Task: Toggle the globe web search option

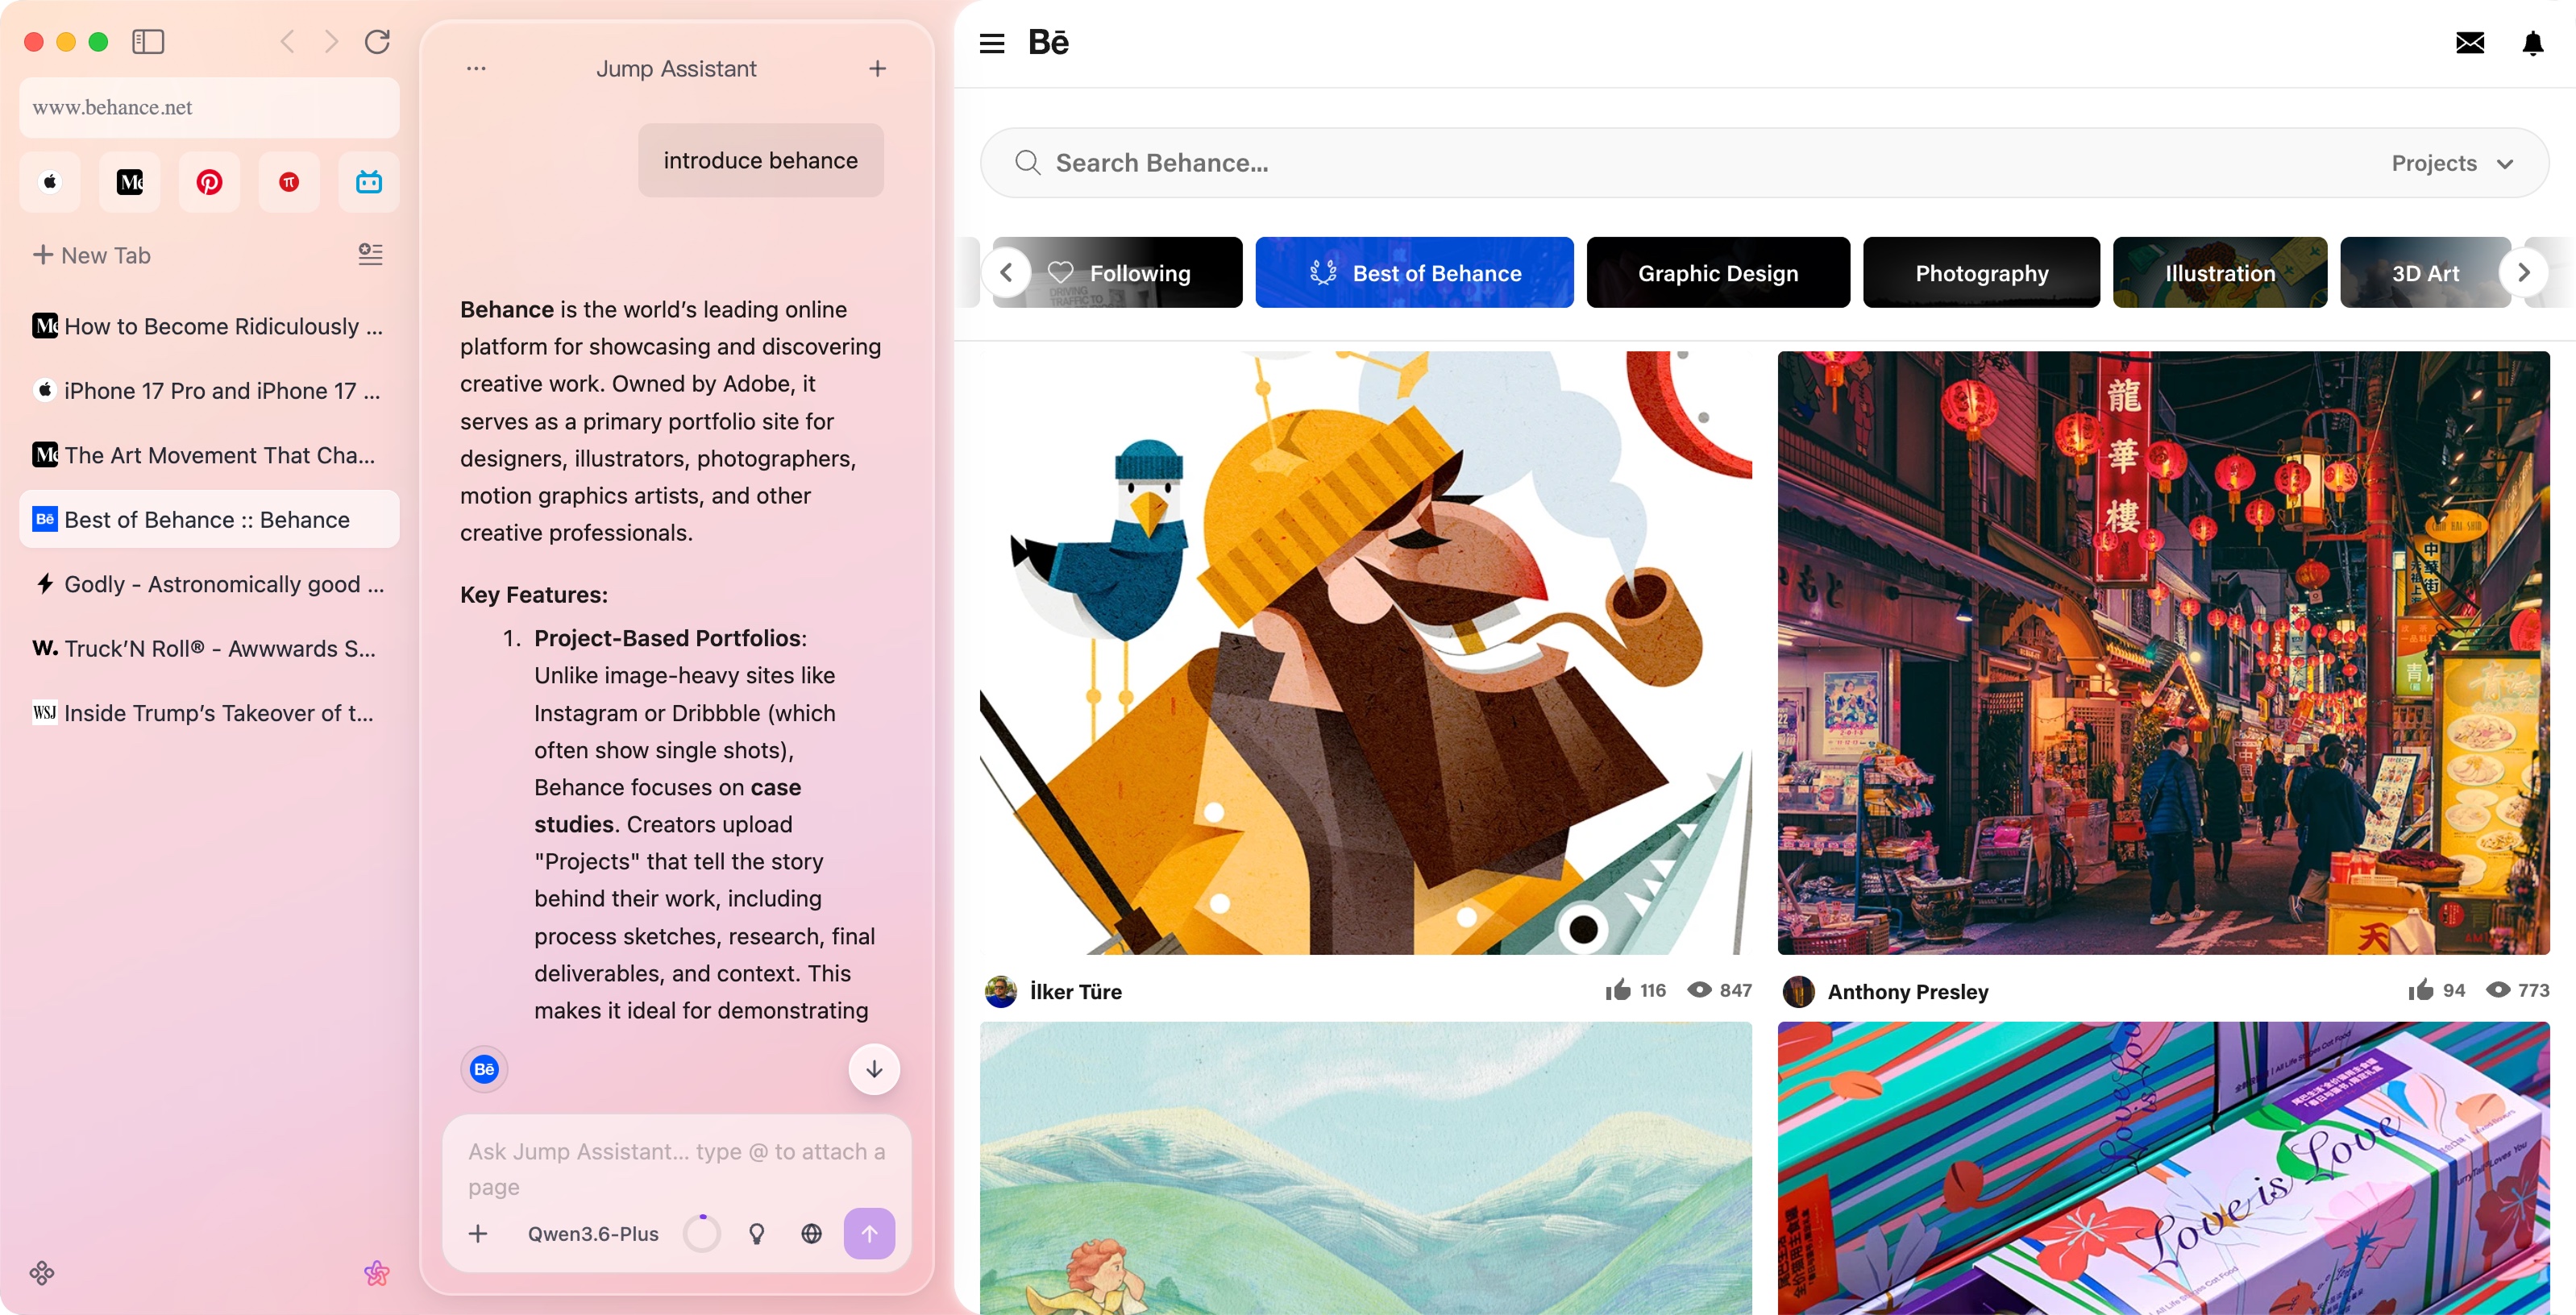Action: (x=811, y=1233)
